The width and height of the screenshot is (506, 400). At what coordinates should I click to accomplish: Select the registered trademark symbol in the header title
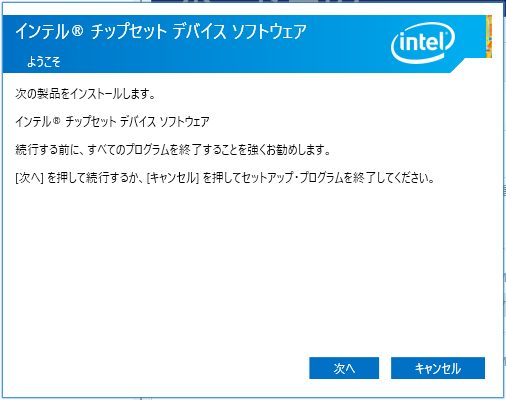77,31
